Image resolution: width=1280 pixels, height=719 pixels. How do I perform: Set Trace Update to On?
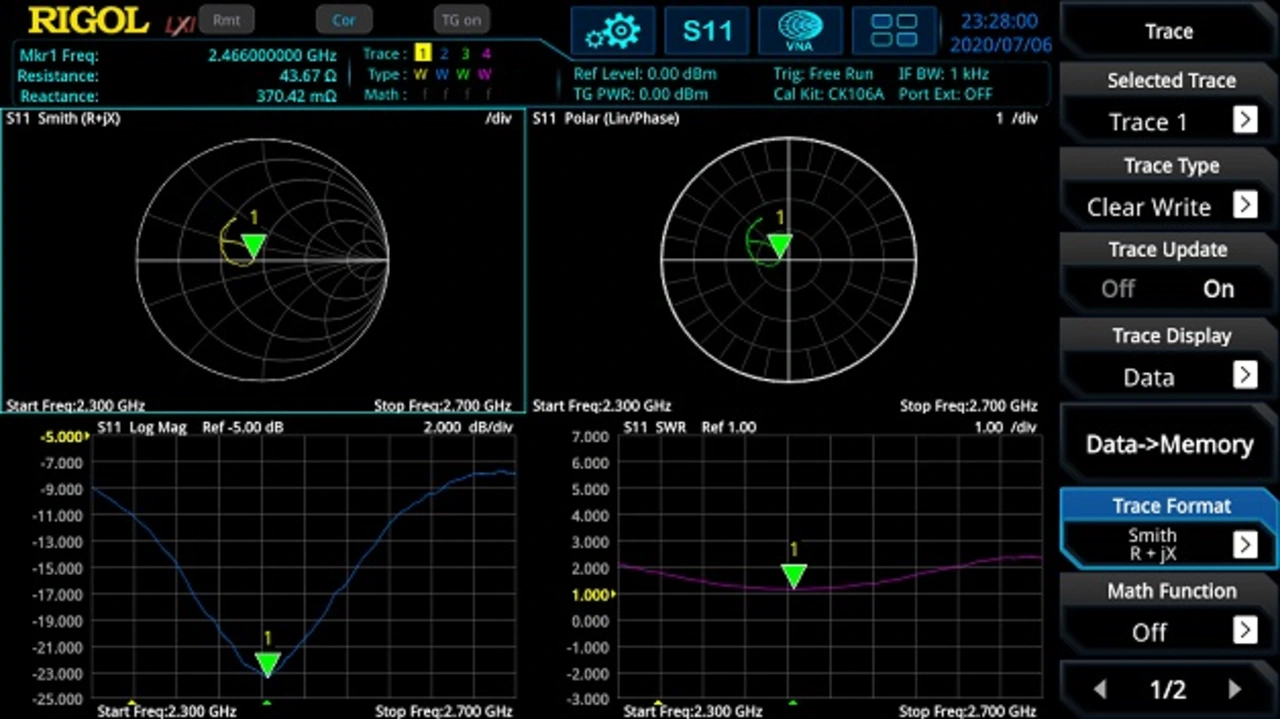pyautogui.click(x=1218, y=289)
